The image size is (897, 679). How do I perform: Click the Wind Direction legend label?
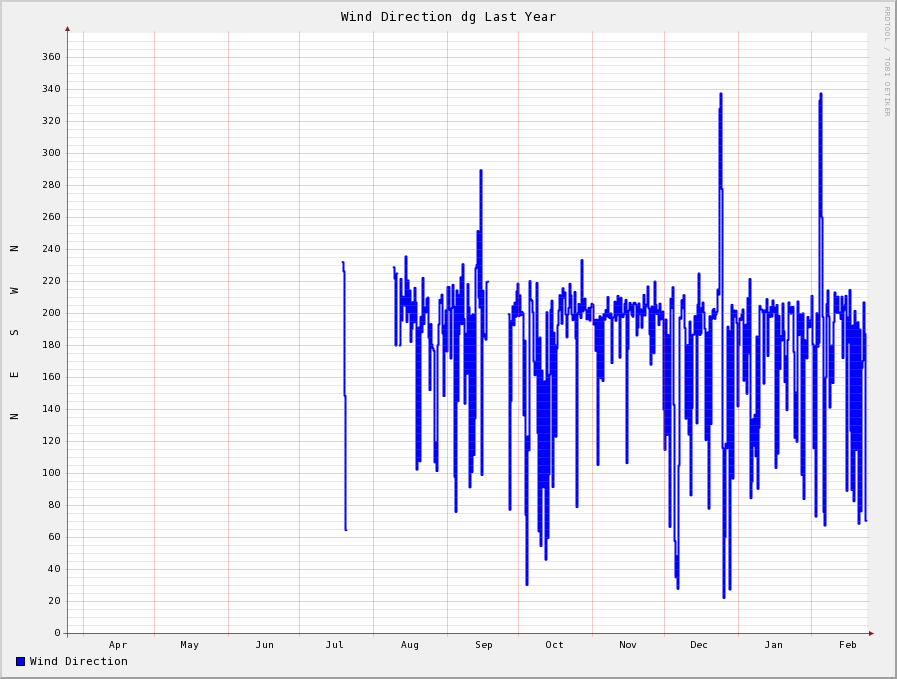pos(78,661)
